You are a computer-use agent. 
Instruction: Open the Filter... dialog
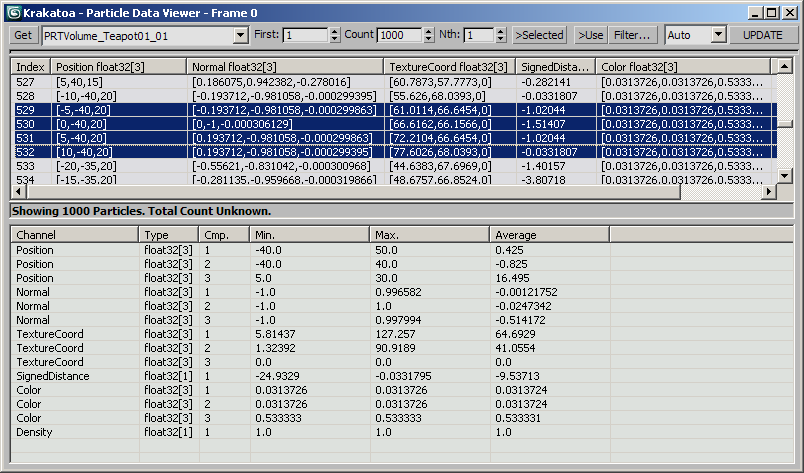632,35
